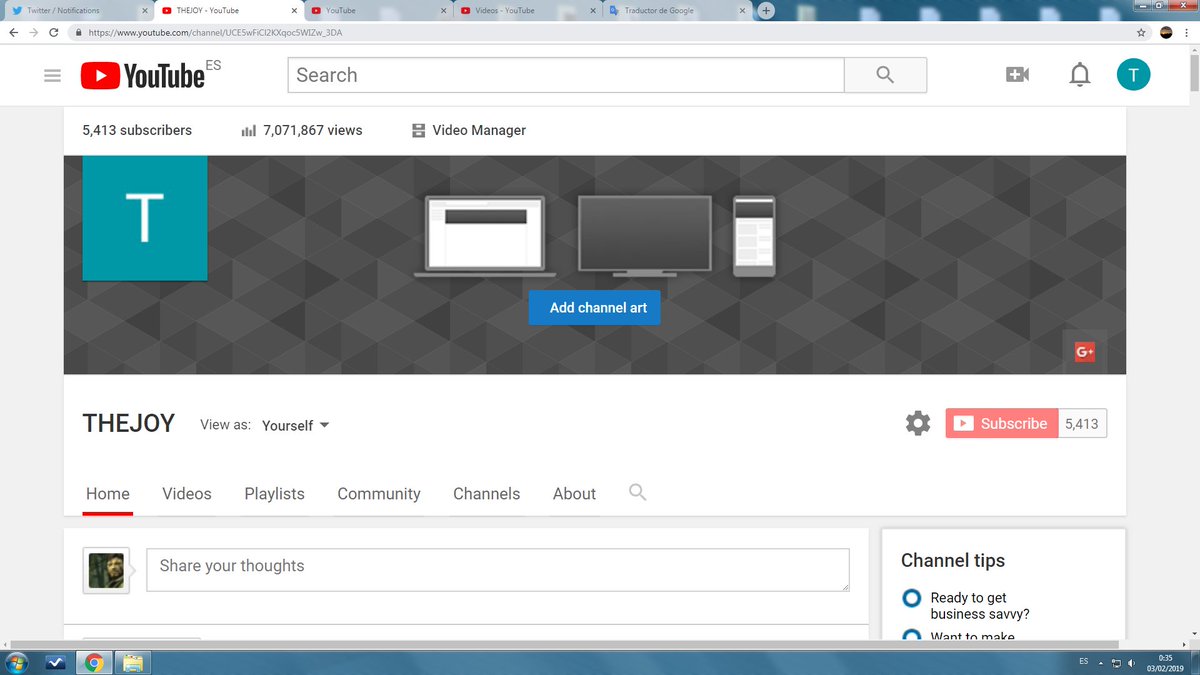The image size is (1200, 675).
Task: Focus the YouTube Search field
Action: click(x=566, y=75)
